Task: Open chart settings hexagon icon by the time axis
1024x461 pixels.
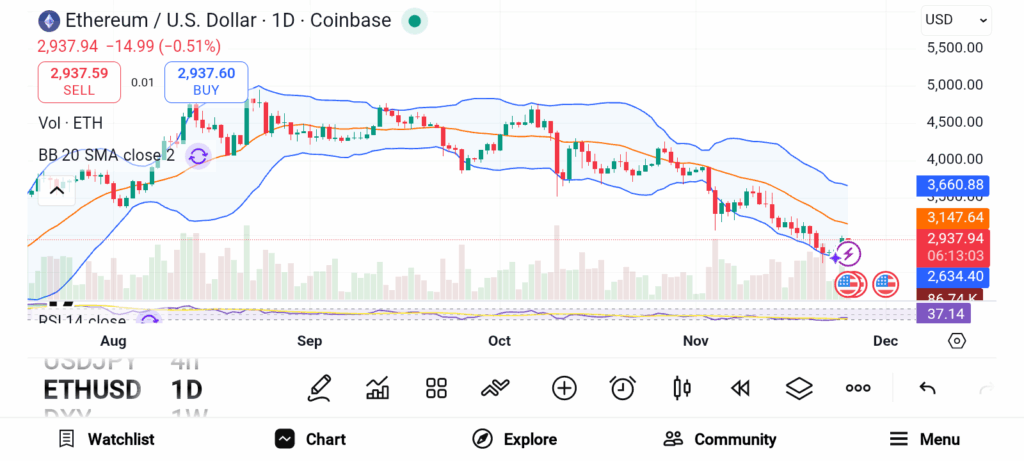Action: pos(957,341)
